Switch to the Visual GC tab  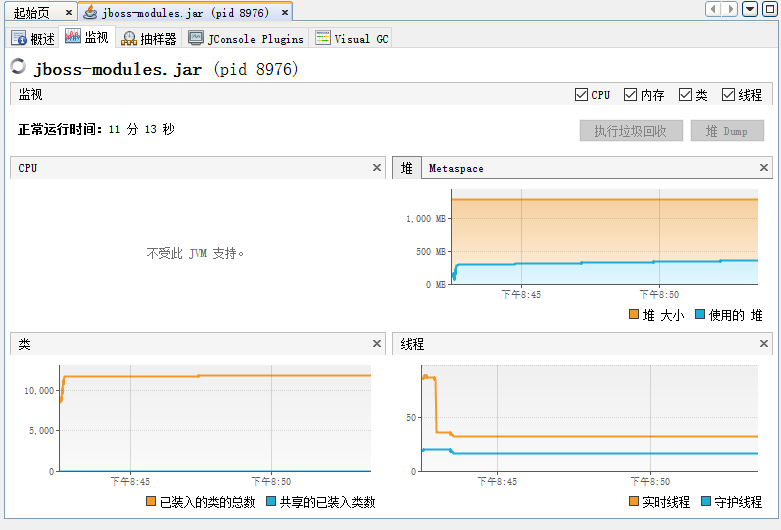(x=352, y=38)
